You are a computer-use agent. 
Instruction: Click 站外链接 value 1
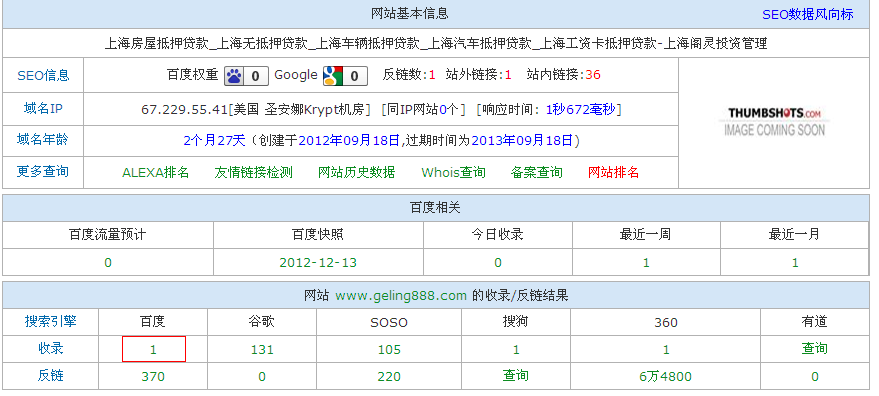click(508, 75)
